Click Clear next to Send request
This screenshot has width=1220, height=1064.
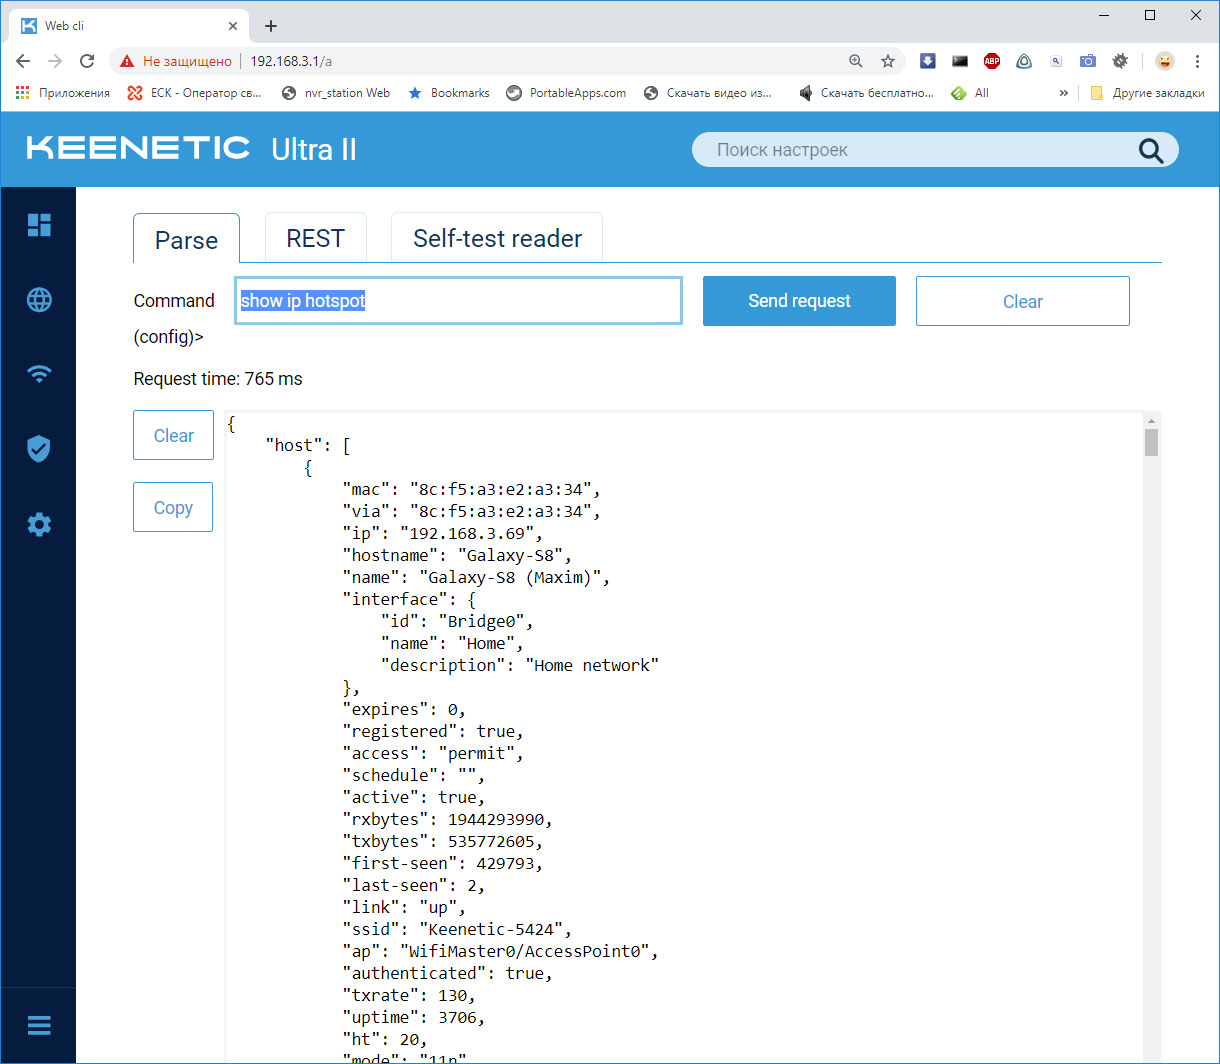click(x=1022, y=301)
